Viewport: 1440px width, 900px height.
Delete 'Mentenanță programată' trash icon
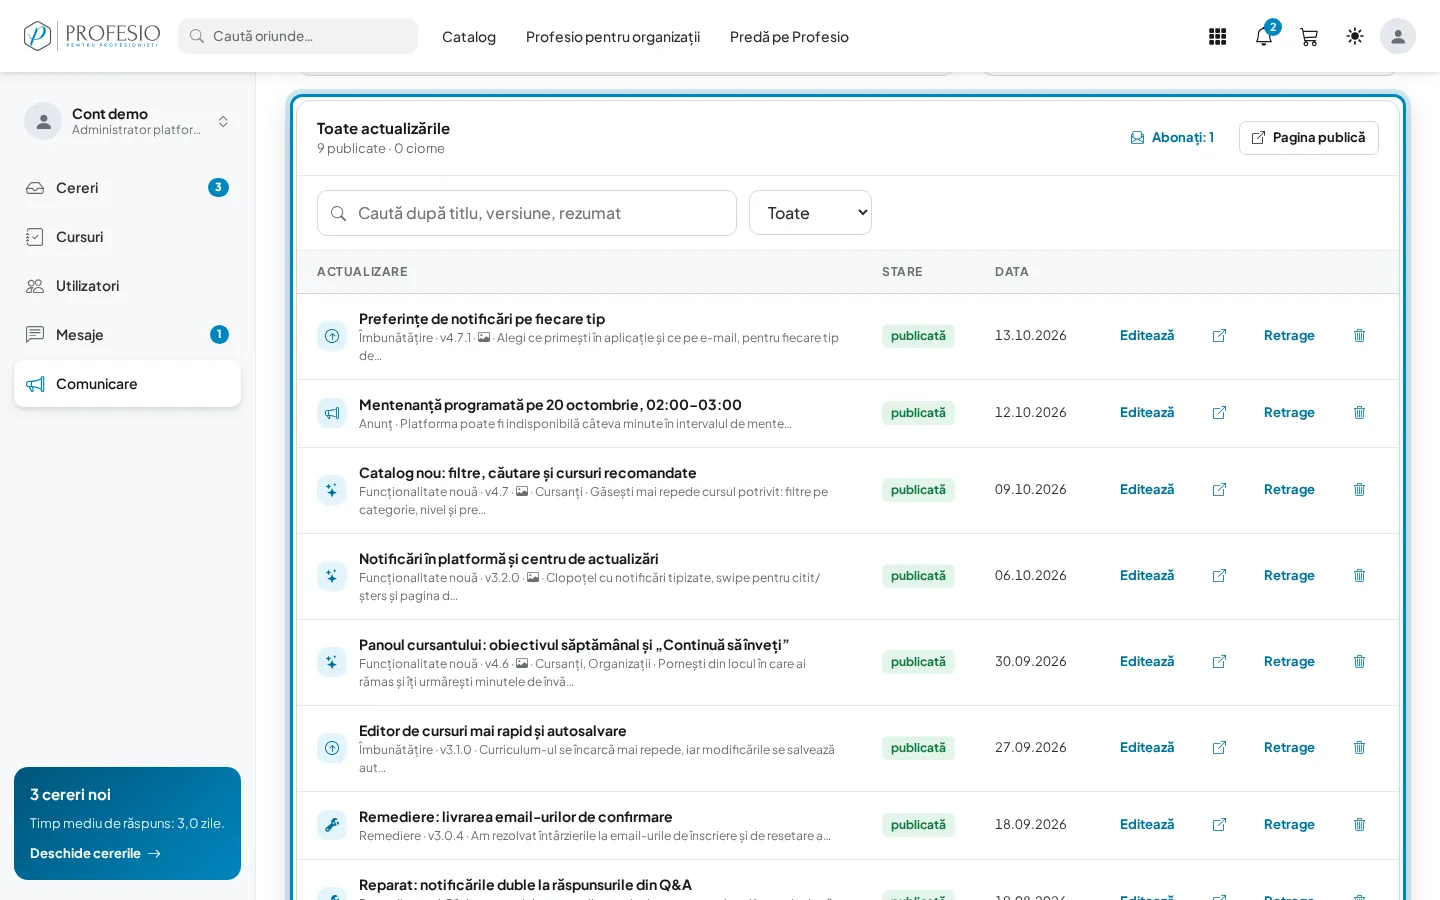1359,413
